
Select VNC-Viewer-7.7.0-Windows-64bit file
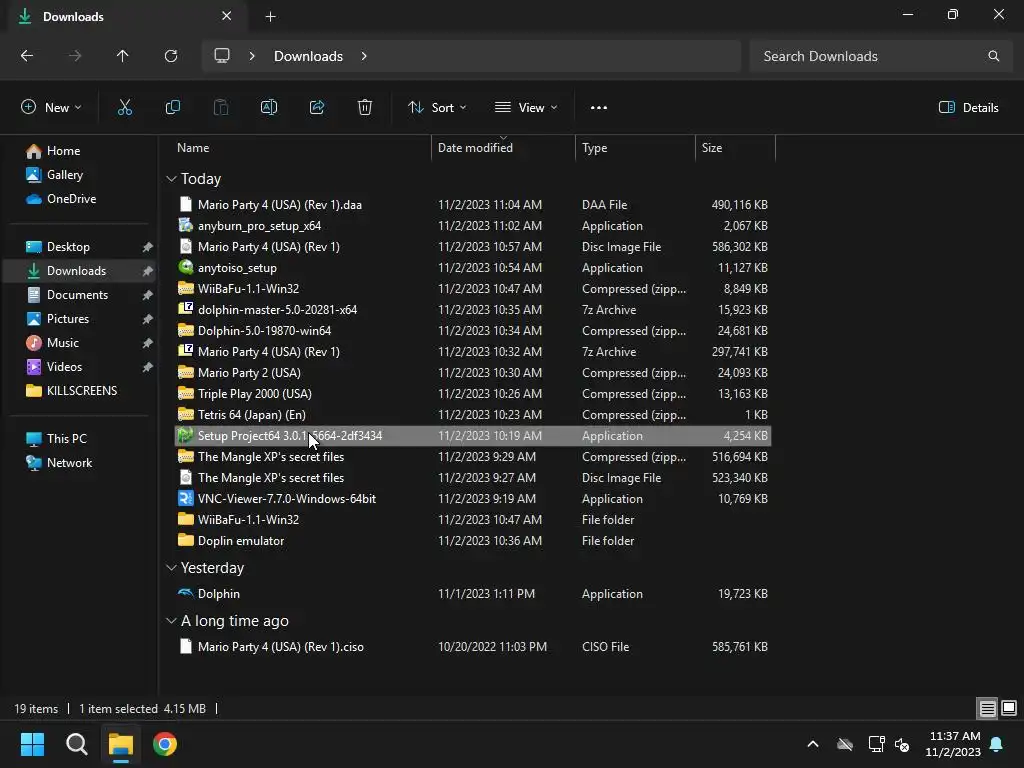tap(473, 499)
